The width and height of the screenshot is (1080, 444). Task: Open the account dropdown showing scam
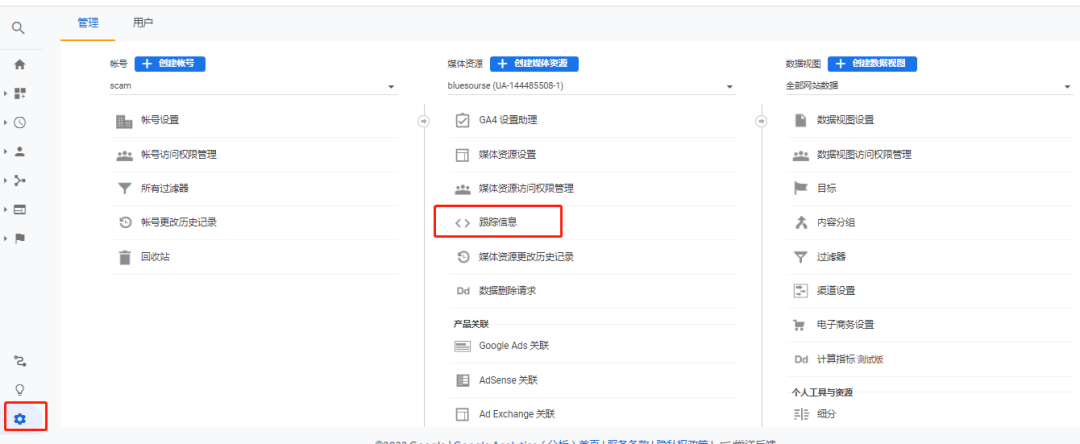pos(253,86)
